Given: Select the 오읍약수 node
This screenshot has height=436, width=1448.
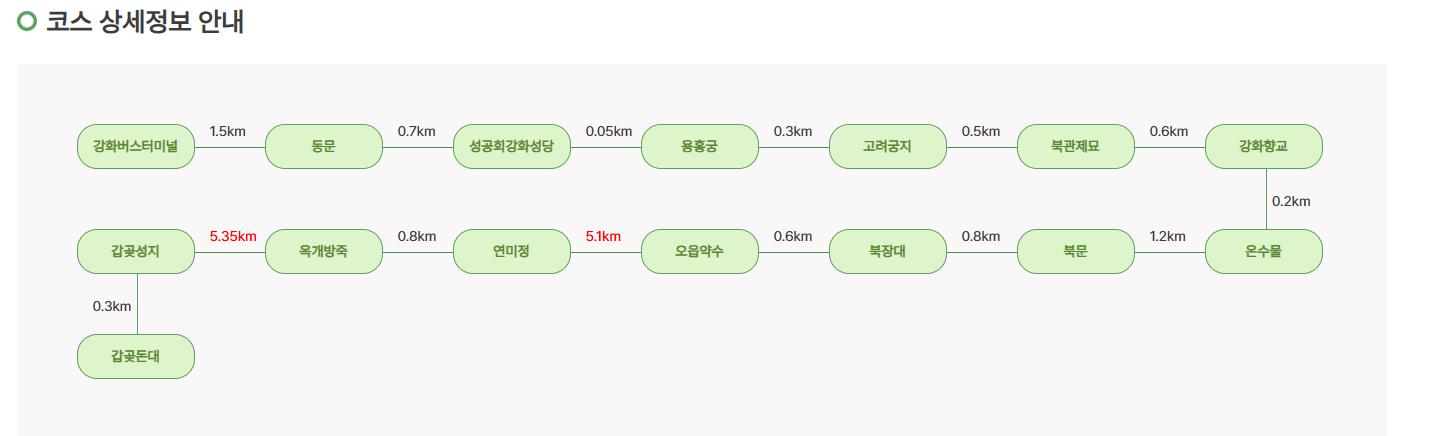Looking at the screenshot, I should click(x=700, y=251).
